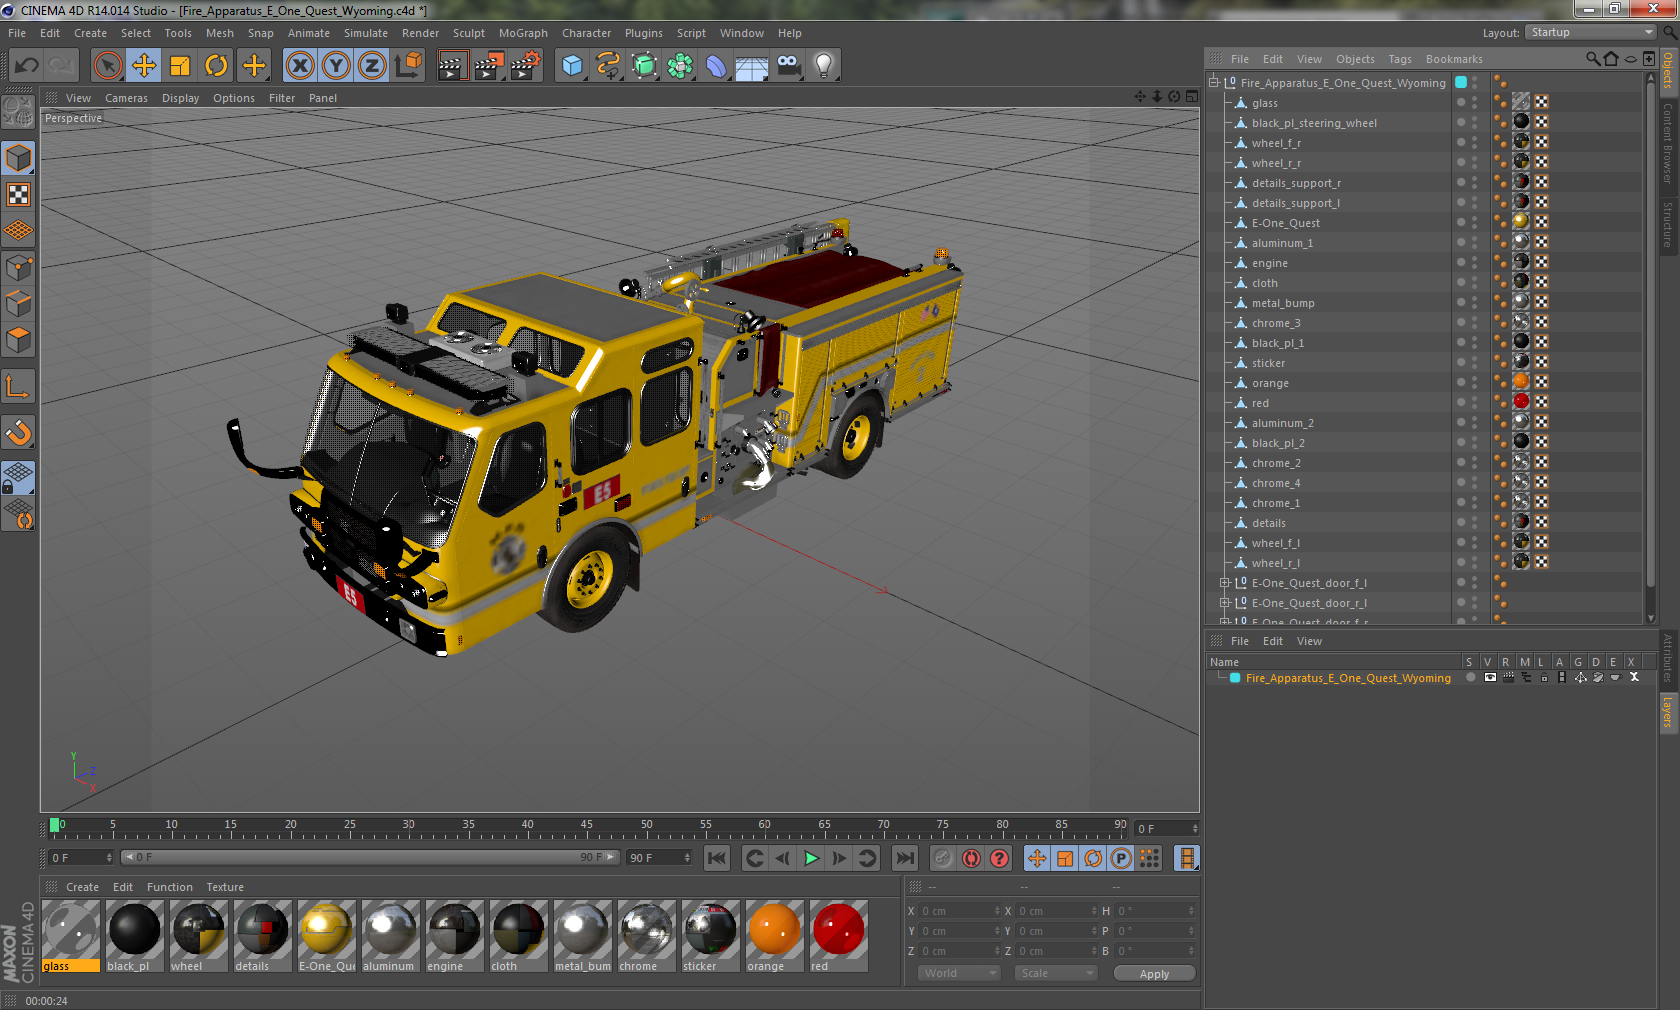Open the spline pen tools icon
Viewport: 1680px width, 1010px height.
pos(608,66)
